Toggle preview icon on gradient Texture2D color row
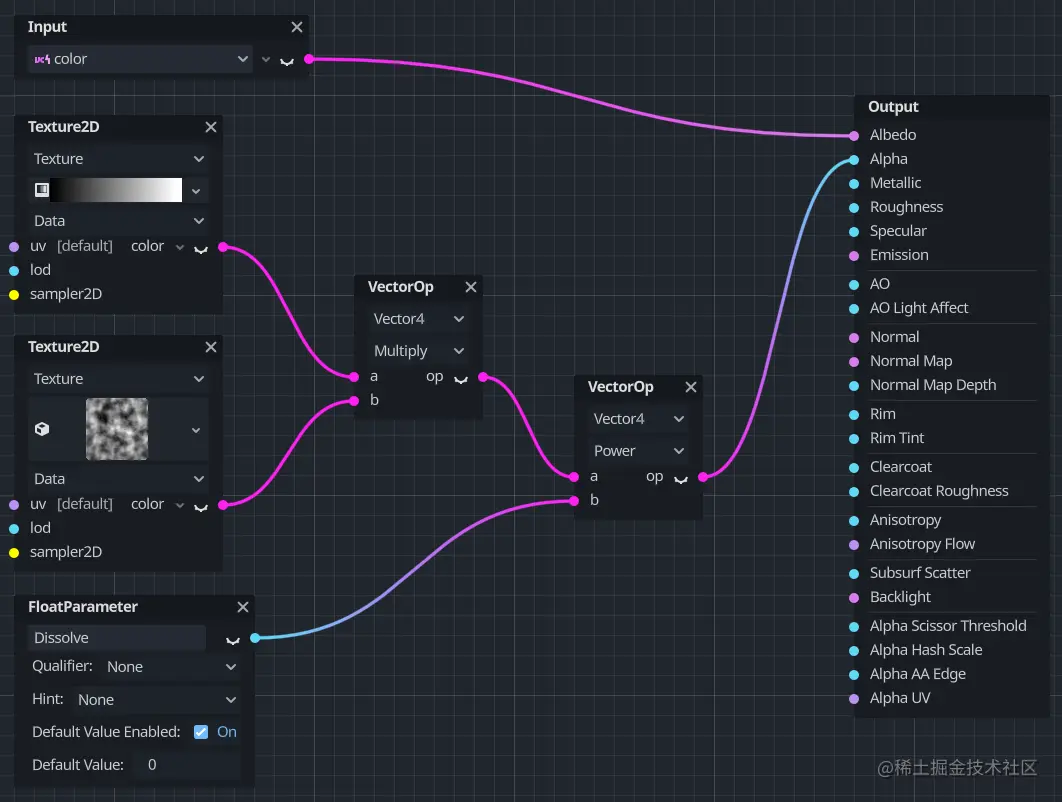Image resolution: width=1062 pixels, height=802 pixels. 200,249
